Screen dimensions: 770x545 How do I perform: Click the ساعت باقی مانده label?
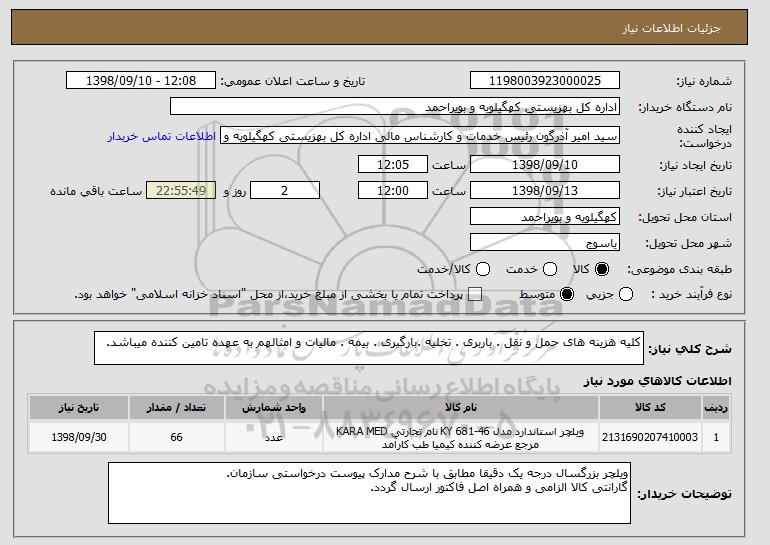pos(96,191)
